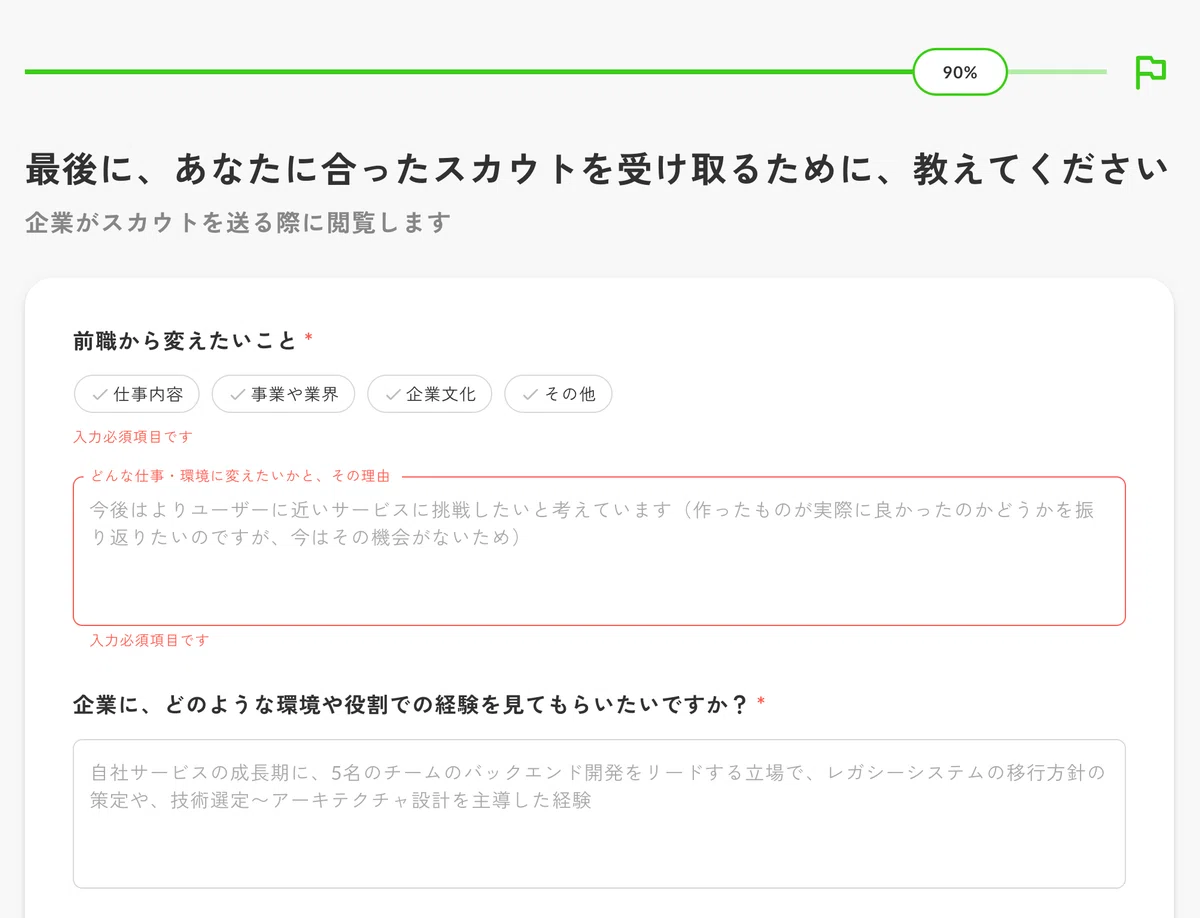Choose the 企業文化 chip

(430, 394)
